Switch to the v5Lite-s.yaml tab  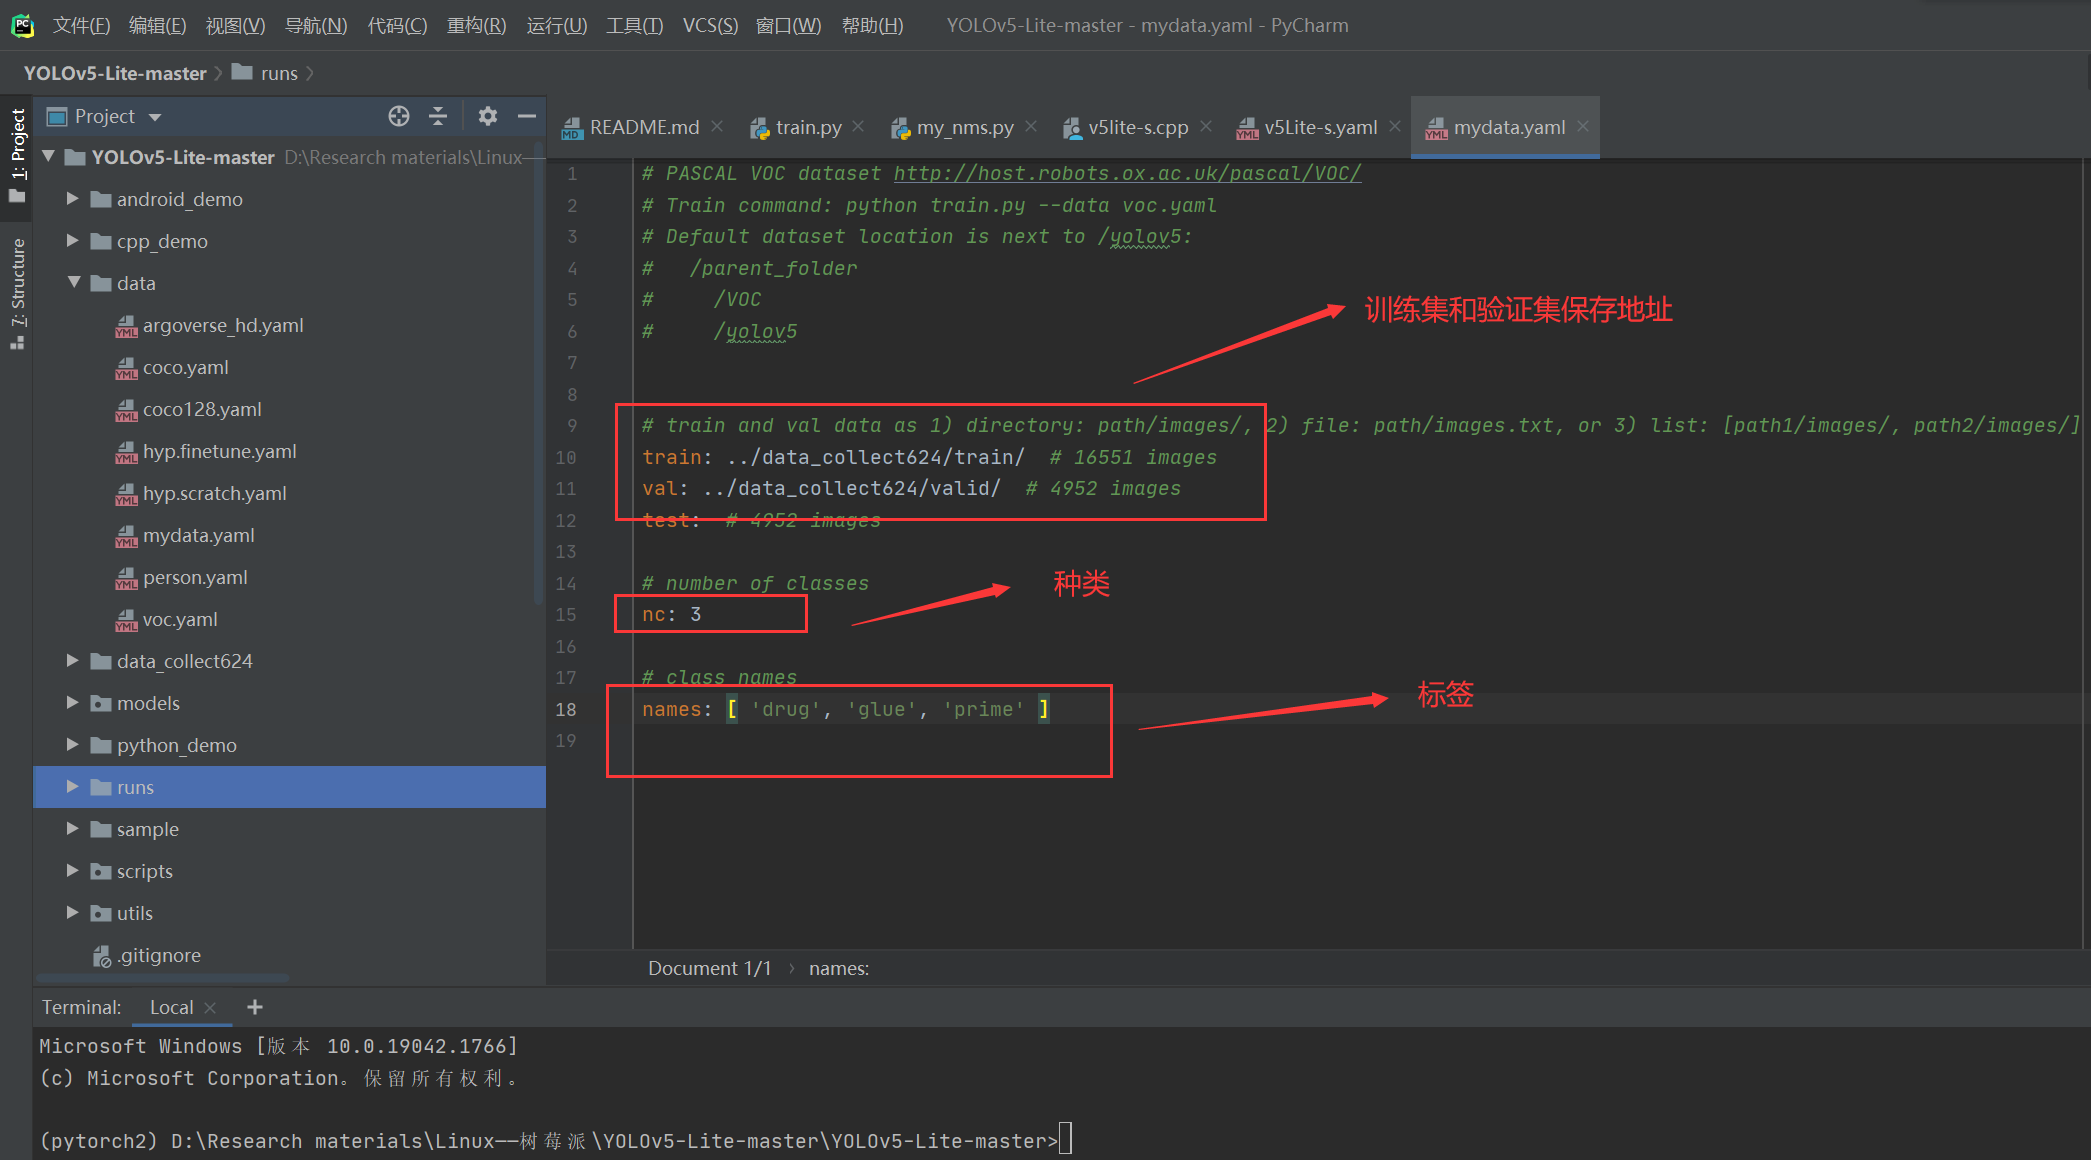pos(1319,127)
